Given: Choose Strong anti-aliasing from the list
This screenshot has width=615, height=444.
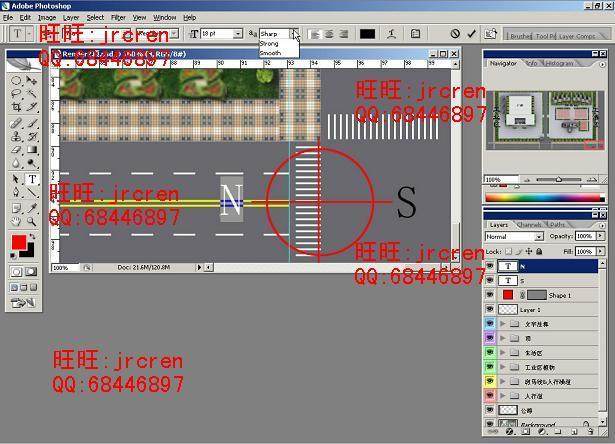Looking at the screenshot, I should coord(278,44).
